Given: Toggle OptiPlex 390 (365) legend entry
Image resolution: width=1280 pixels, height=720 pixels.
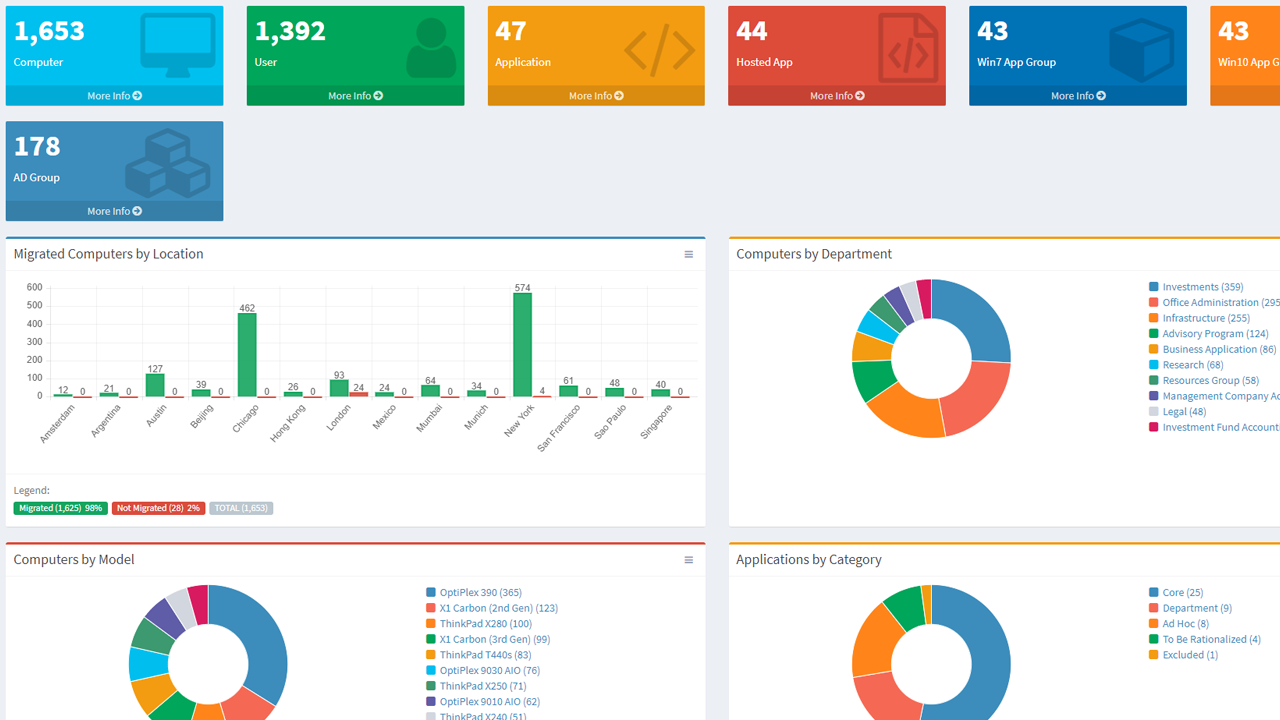Looking at the screenshot, I should click(474, 593).
